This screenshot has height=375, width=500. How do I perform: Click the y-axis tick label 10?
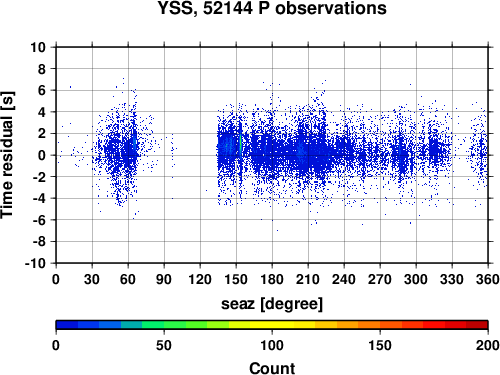[38, 47]
